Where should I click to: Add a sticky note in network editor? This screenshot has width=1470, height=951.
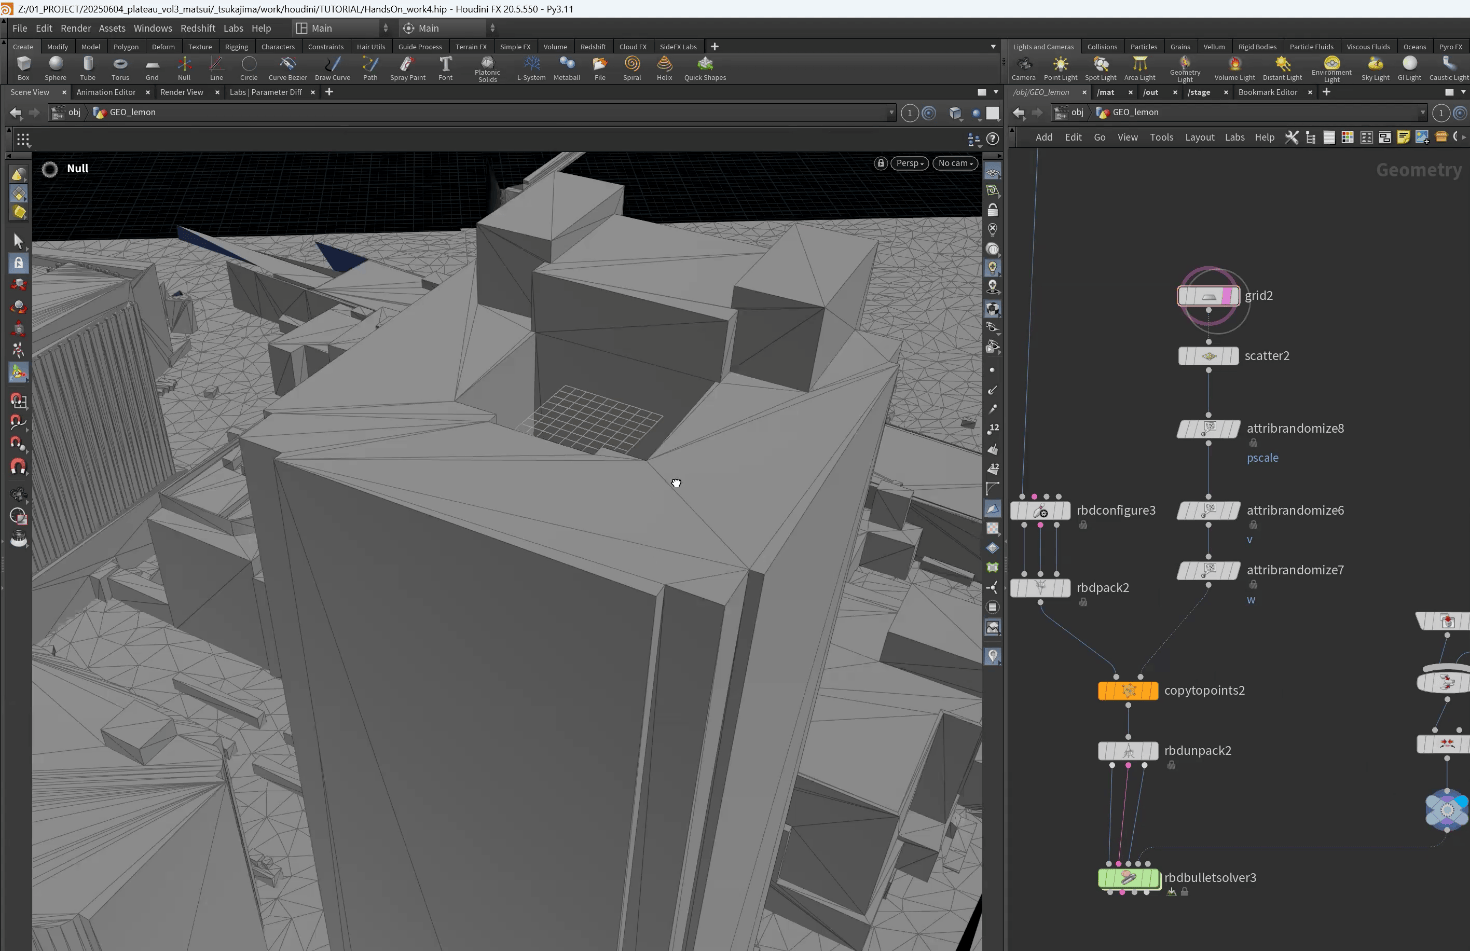tap(1403, 137)
